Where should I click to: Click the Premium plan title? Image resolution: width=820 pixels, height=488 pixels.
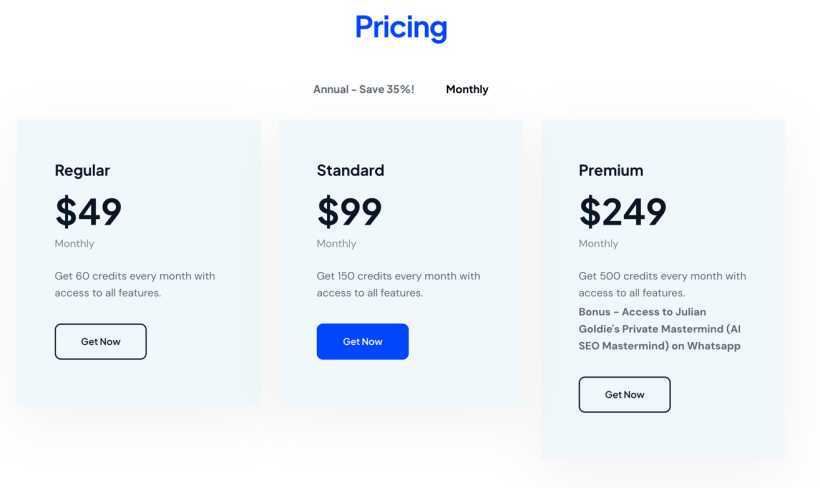[610, 170]
